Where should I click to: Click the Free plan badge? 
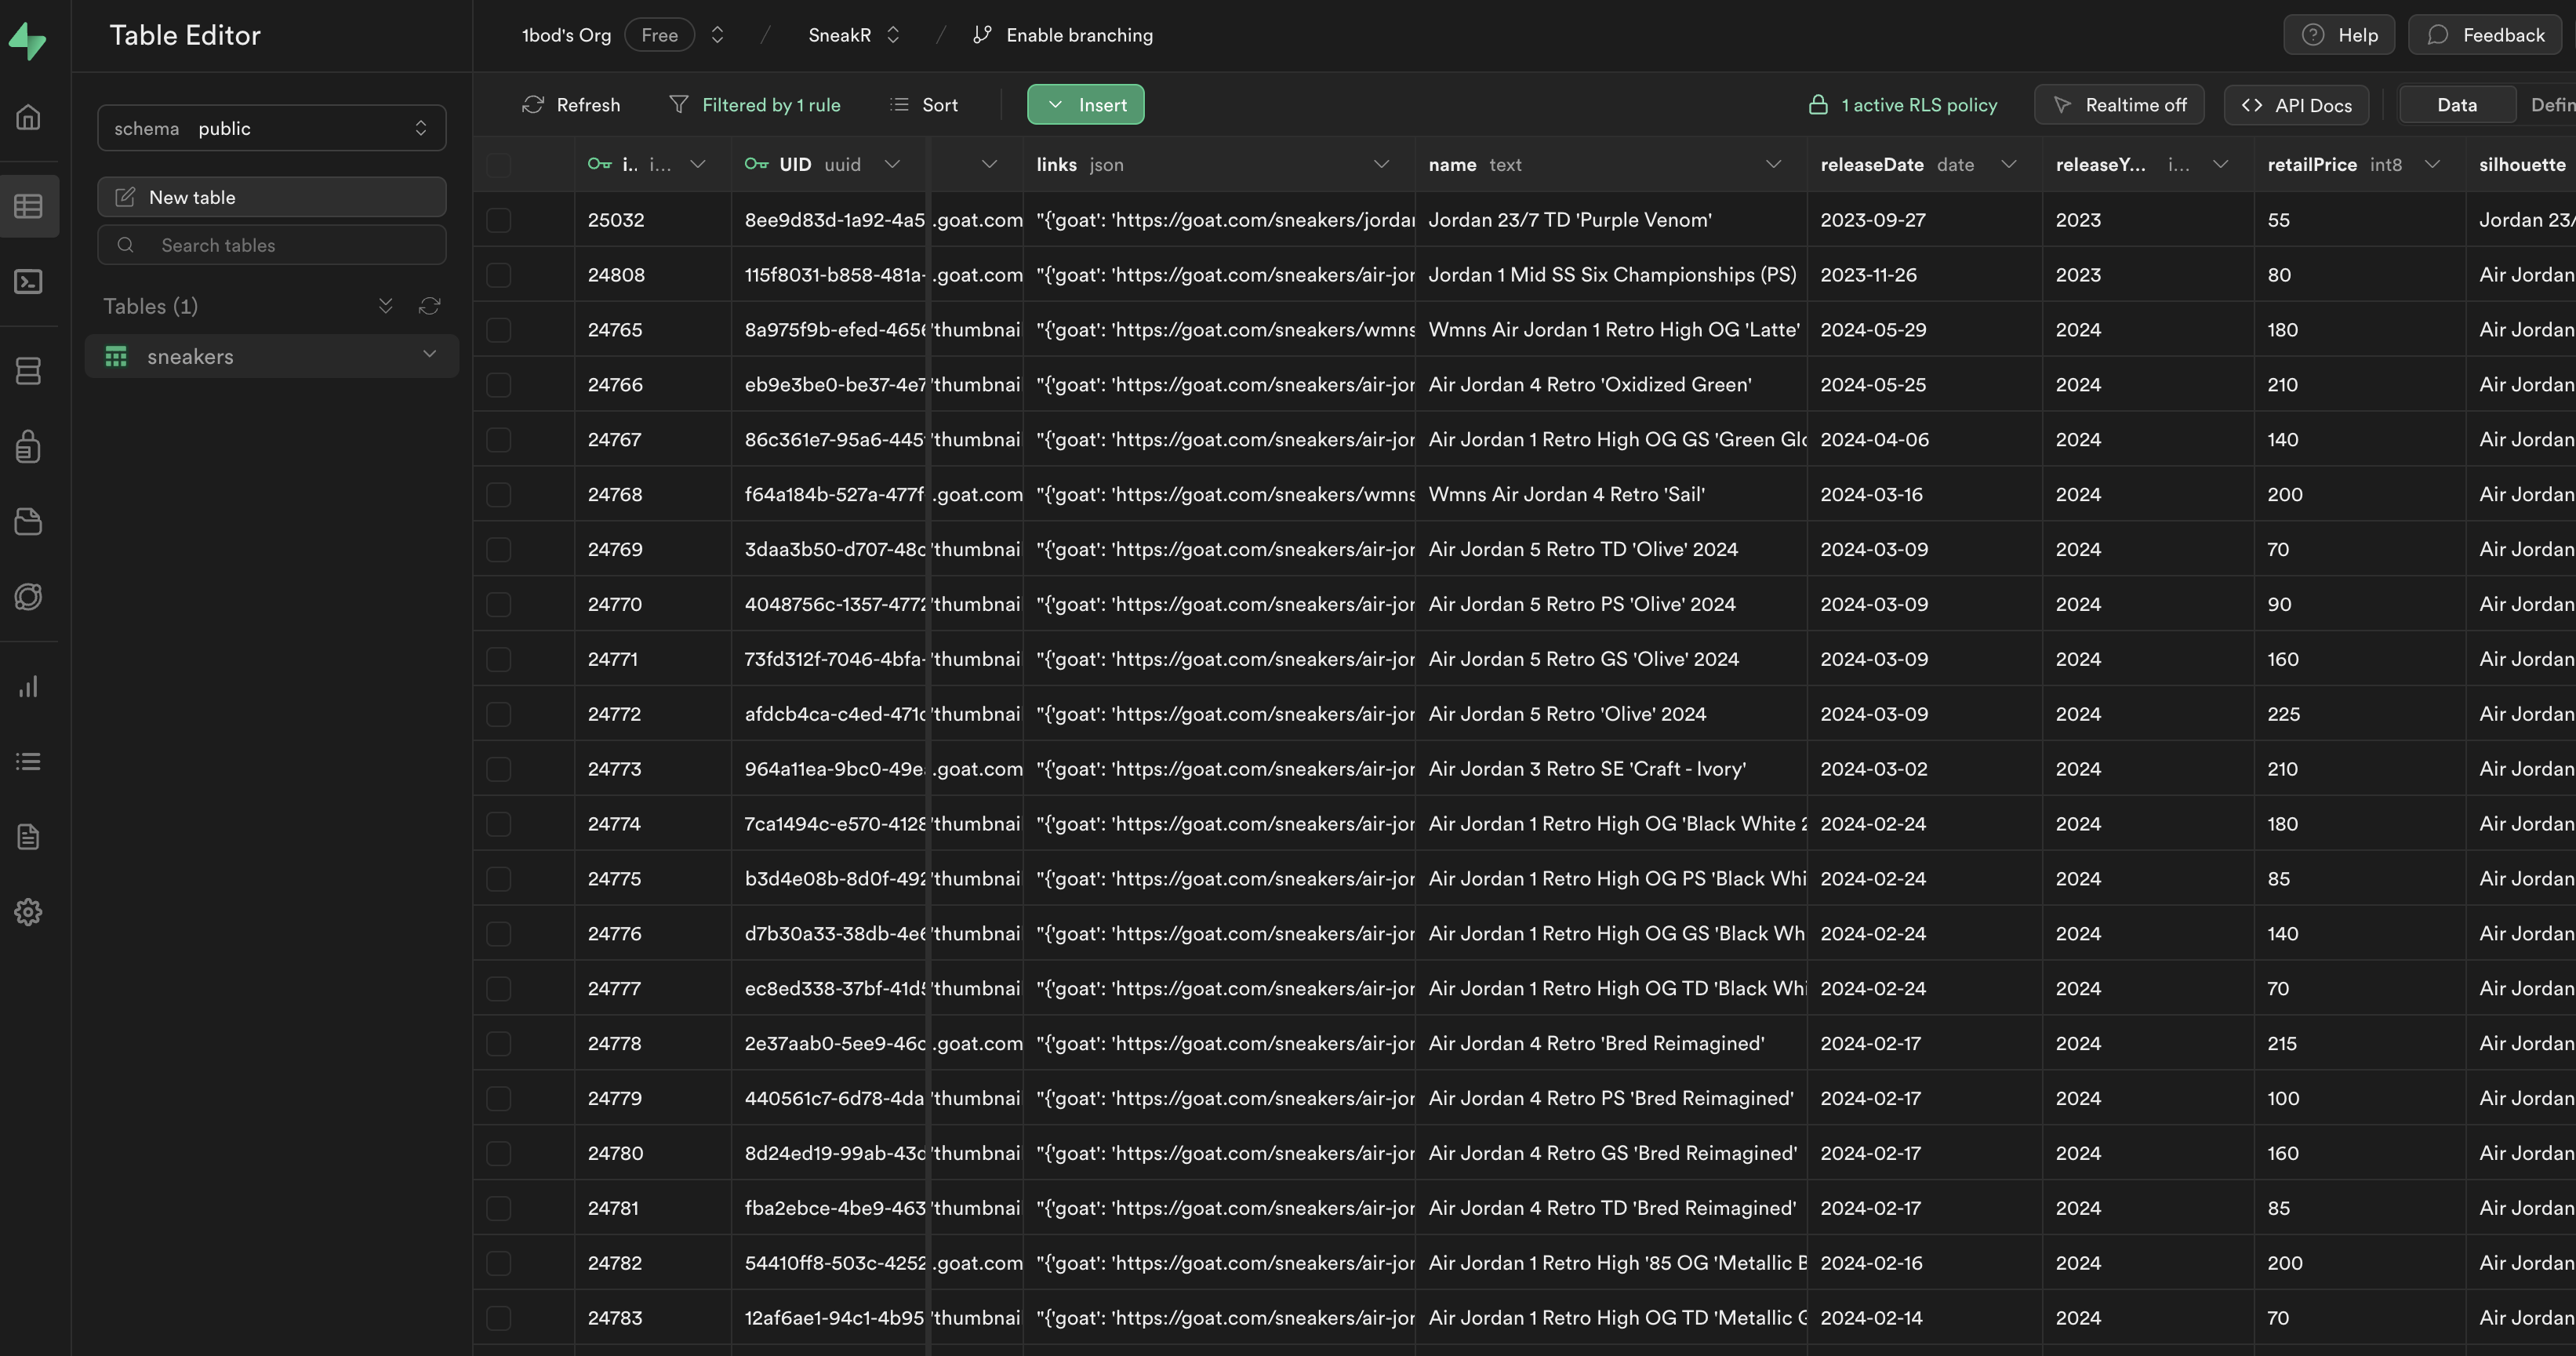pyautogui.click(x=659, y=35)
